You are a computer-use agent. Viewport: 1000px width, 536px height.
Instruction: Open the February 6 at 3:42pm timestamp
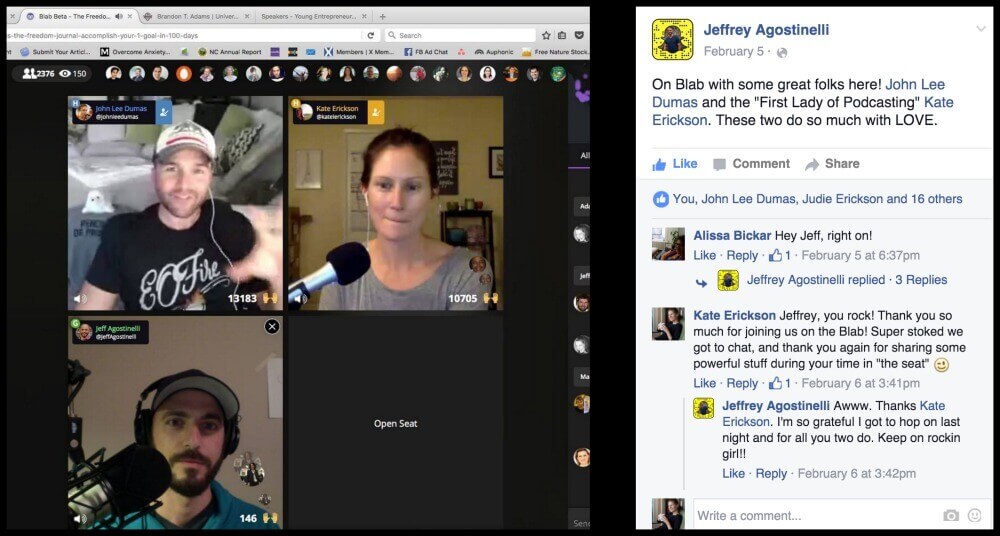[x=857, y=473]
